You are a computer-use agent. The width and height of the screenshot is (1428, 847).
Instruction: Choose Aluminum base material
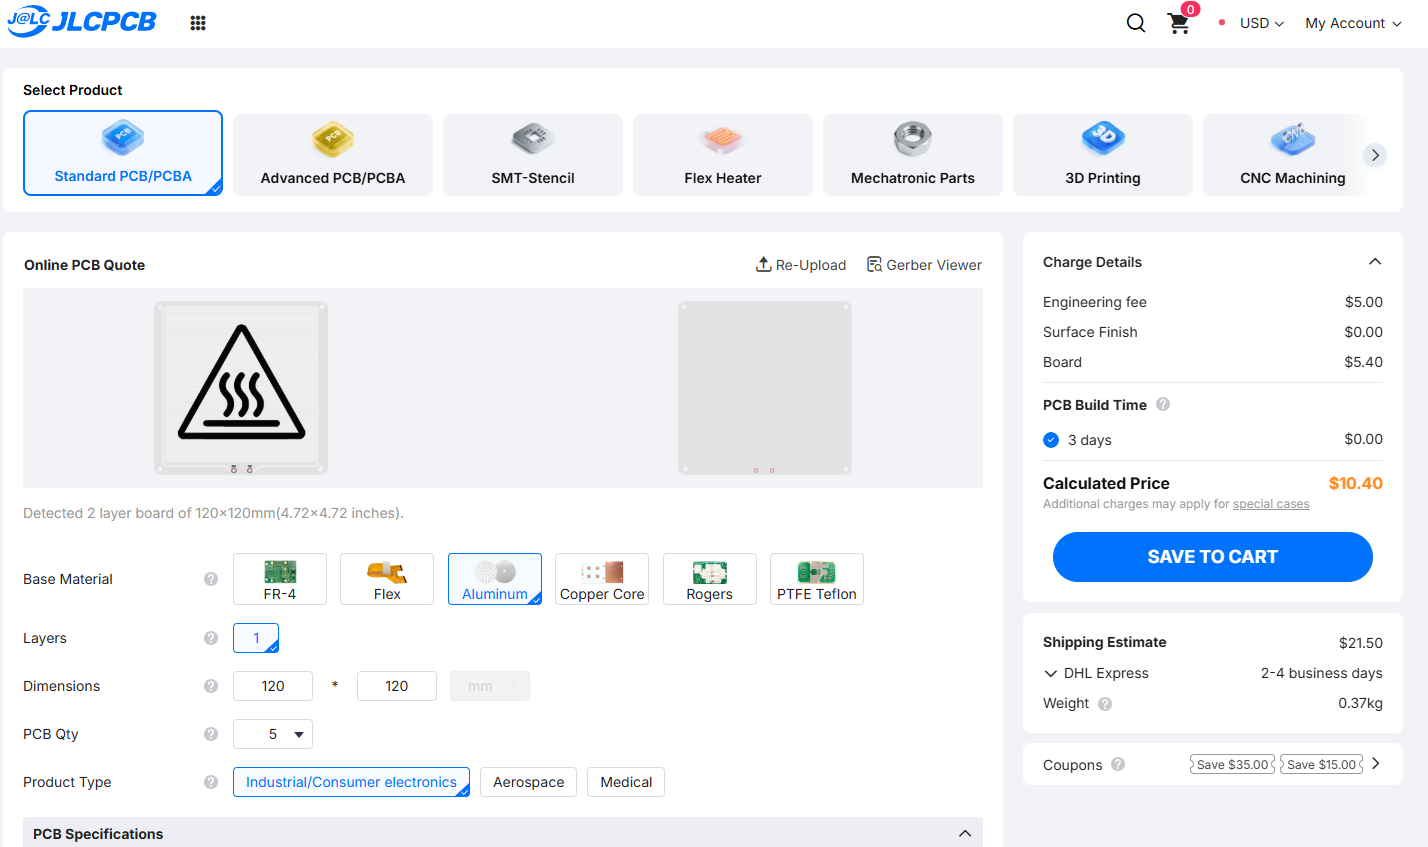click(495, 579)
